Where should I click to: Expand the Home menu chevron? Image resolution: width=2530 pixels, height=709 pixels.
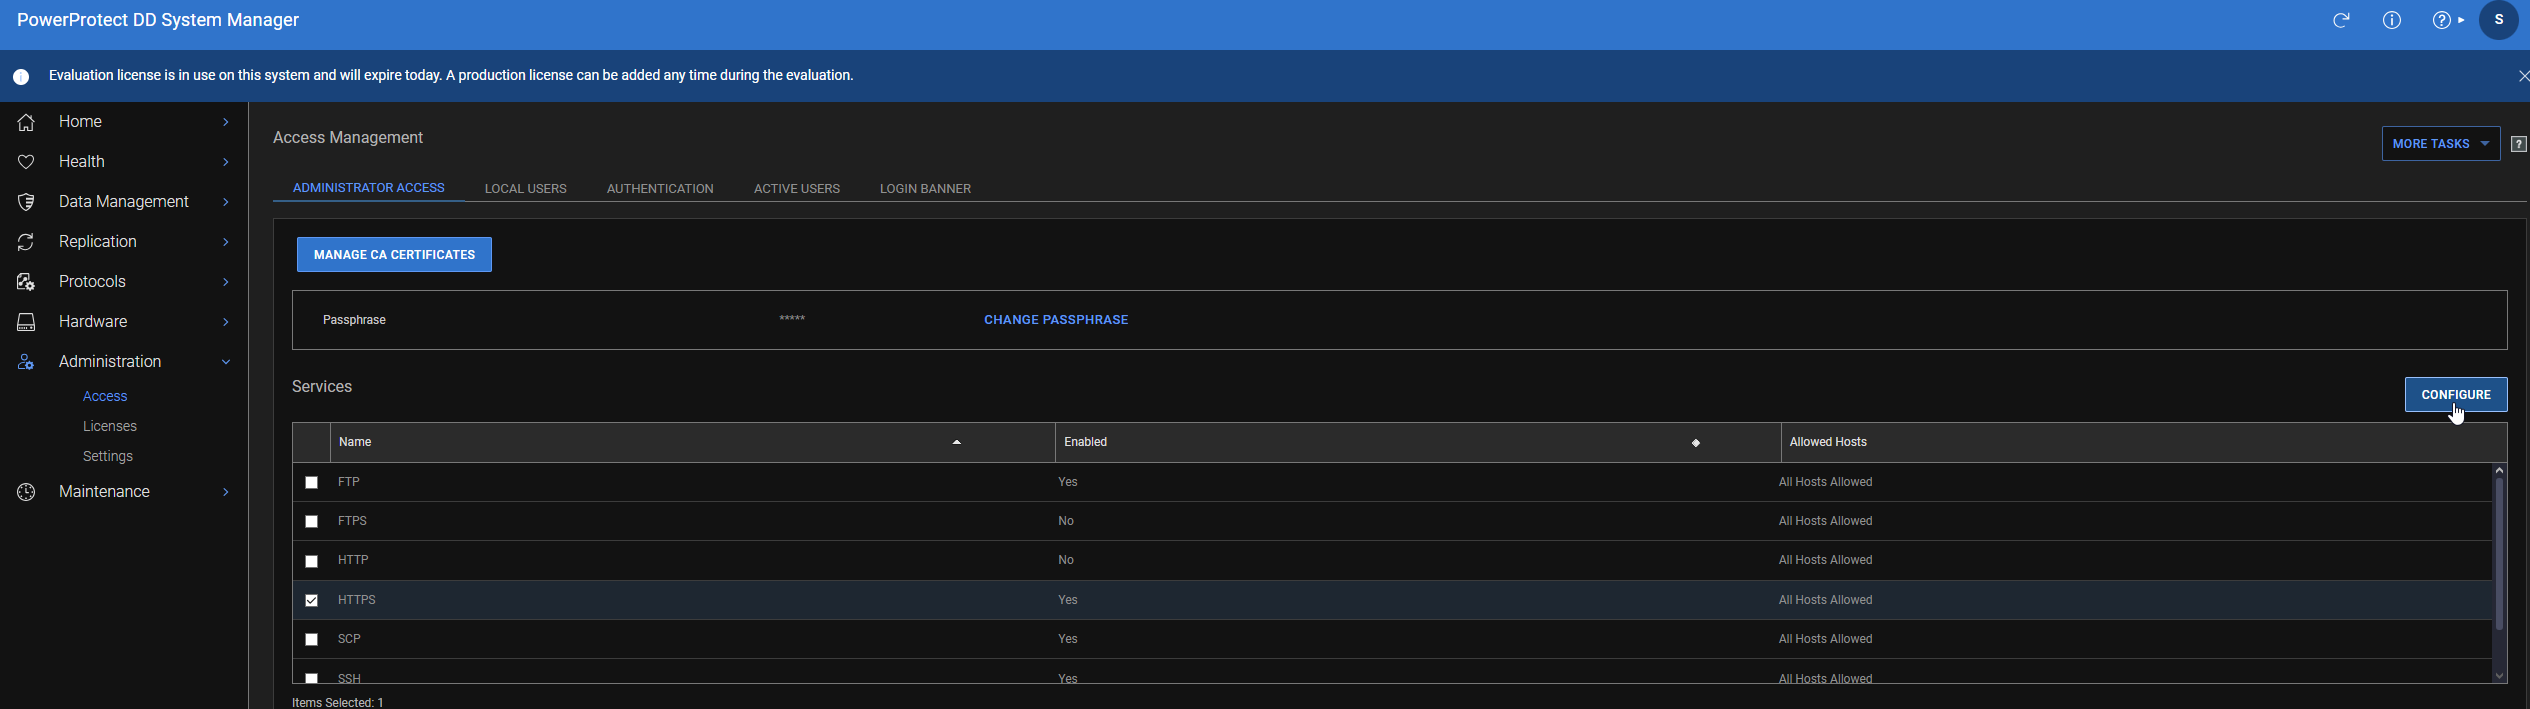click(x=226, y=122)
